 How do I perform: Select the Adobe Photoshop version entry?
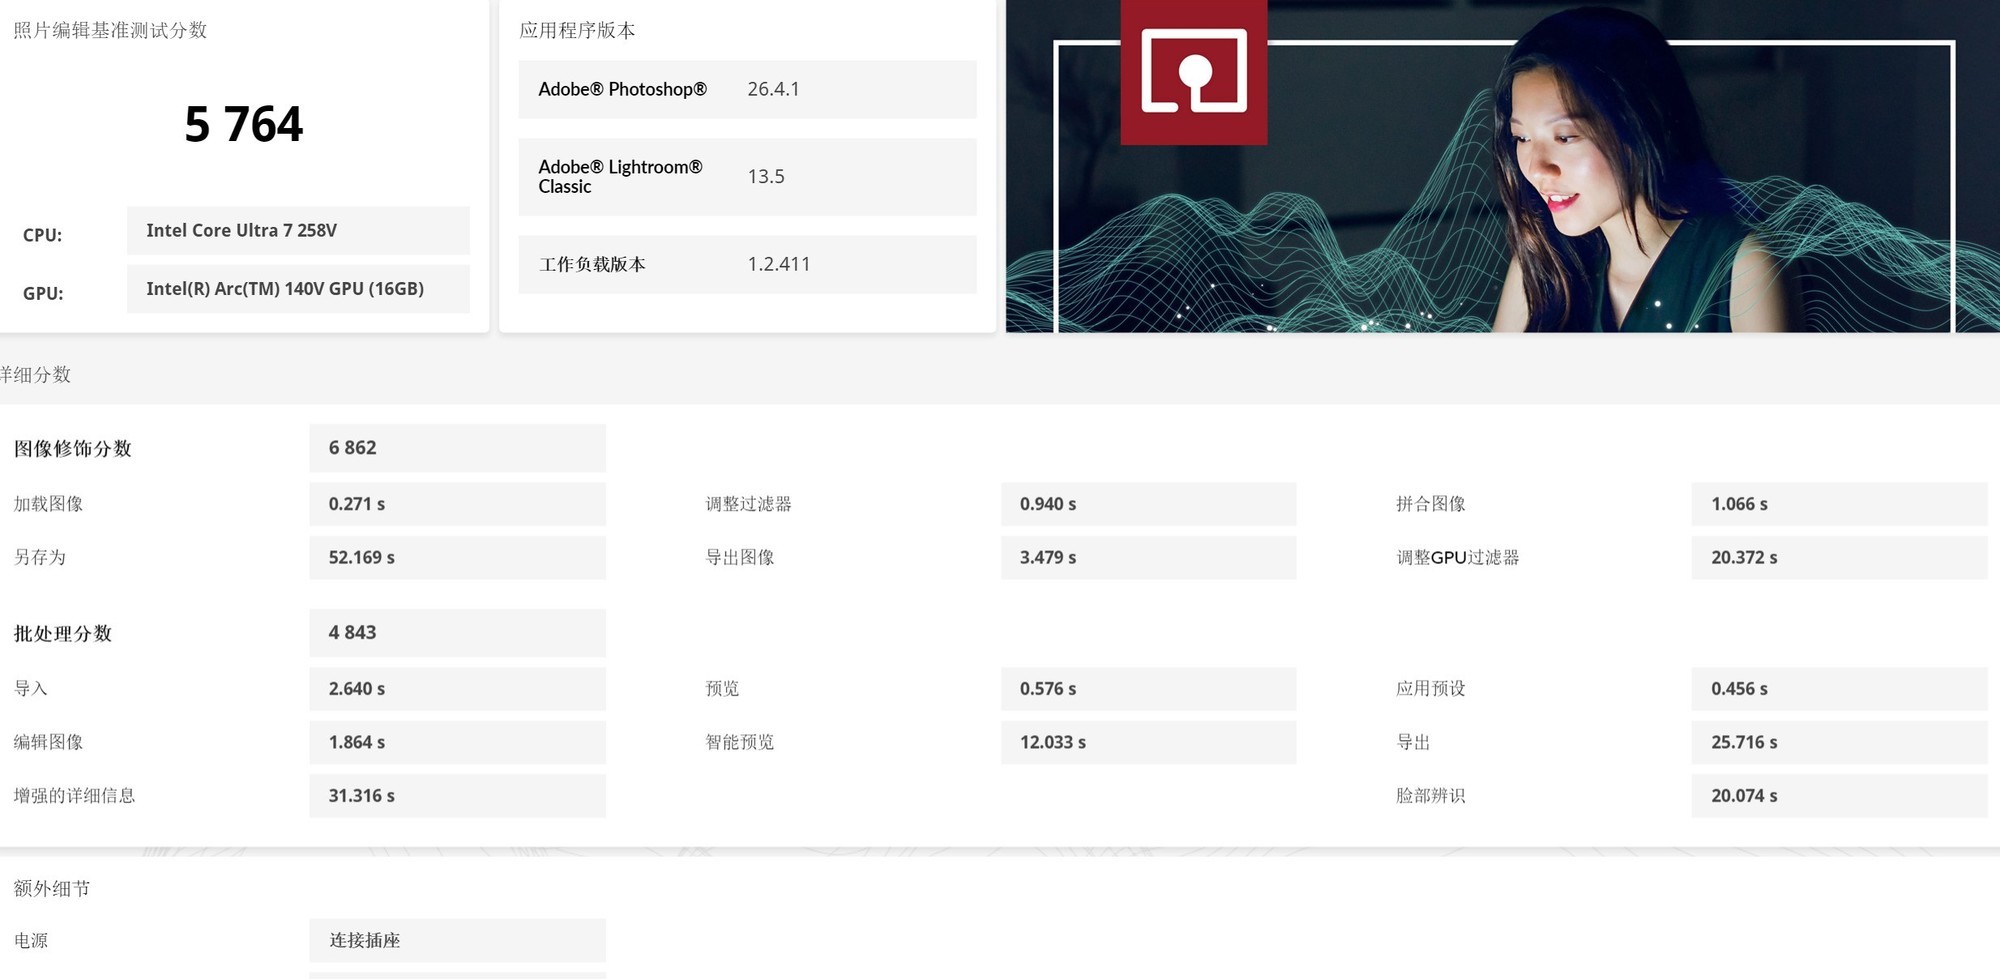pos(746,89)
